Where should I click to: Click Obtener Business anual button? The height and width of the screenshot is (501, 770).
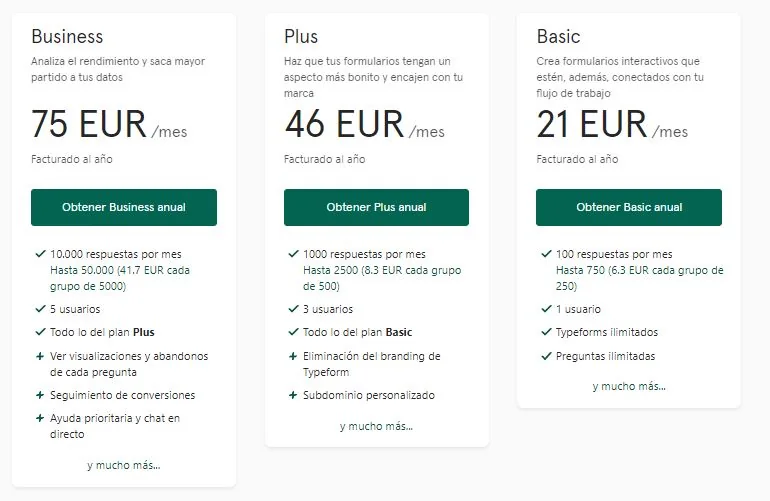click(x=124, y=207)
